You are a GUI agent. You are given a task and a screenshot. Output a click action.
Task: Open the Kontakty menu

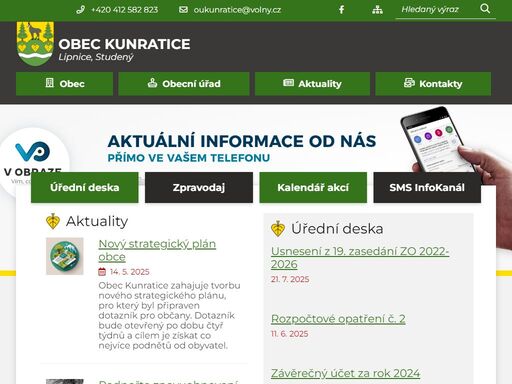pyautogui.click(x=433, y=84)
